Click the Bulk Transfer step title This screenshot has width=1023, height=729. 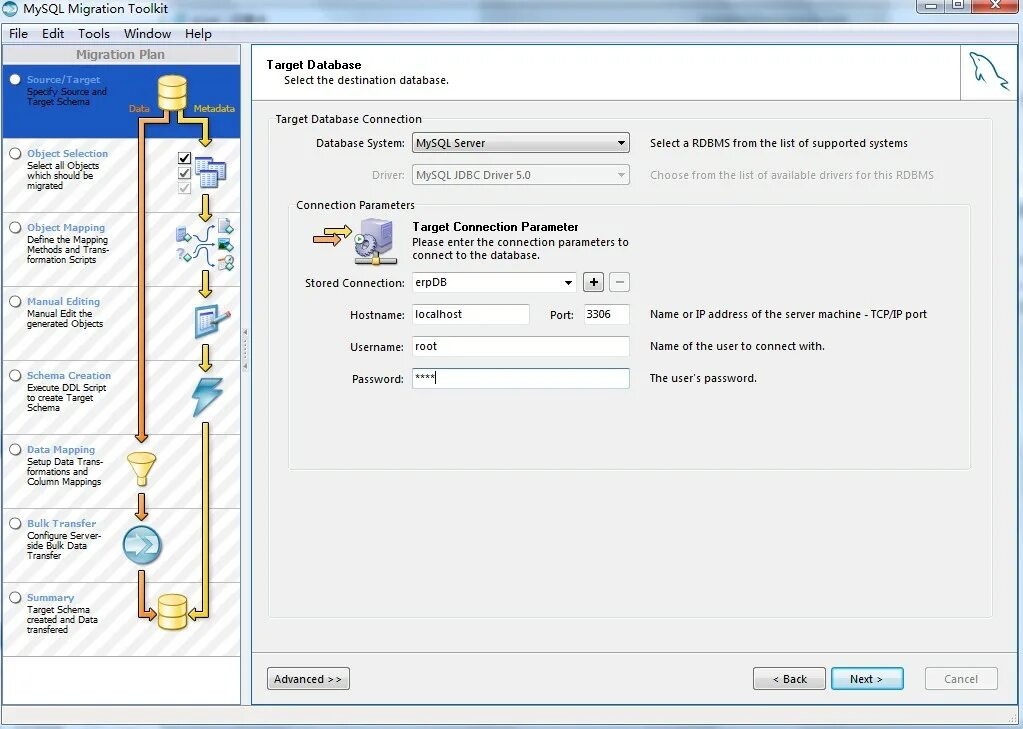61,523
